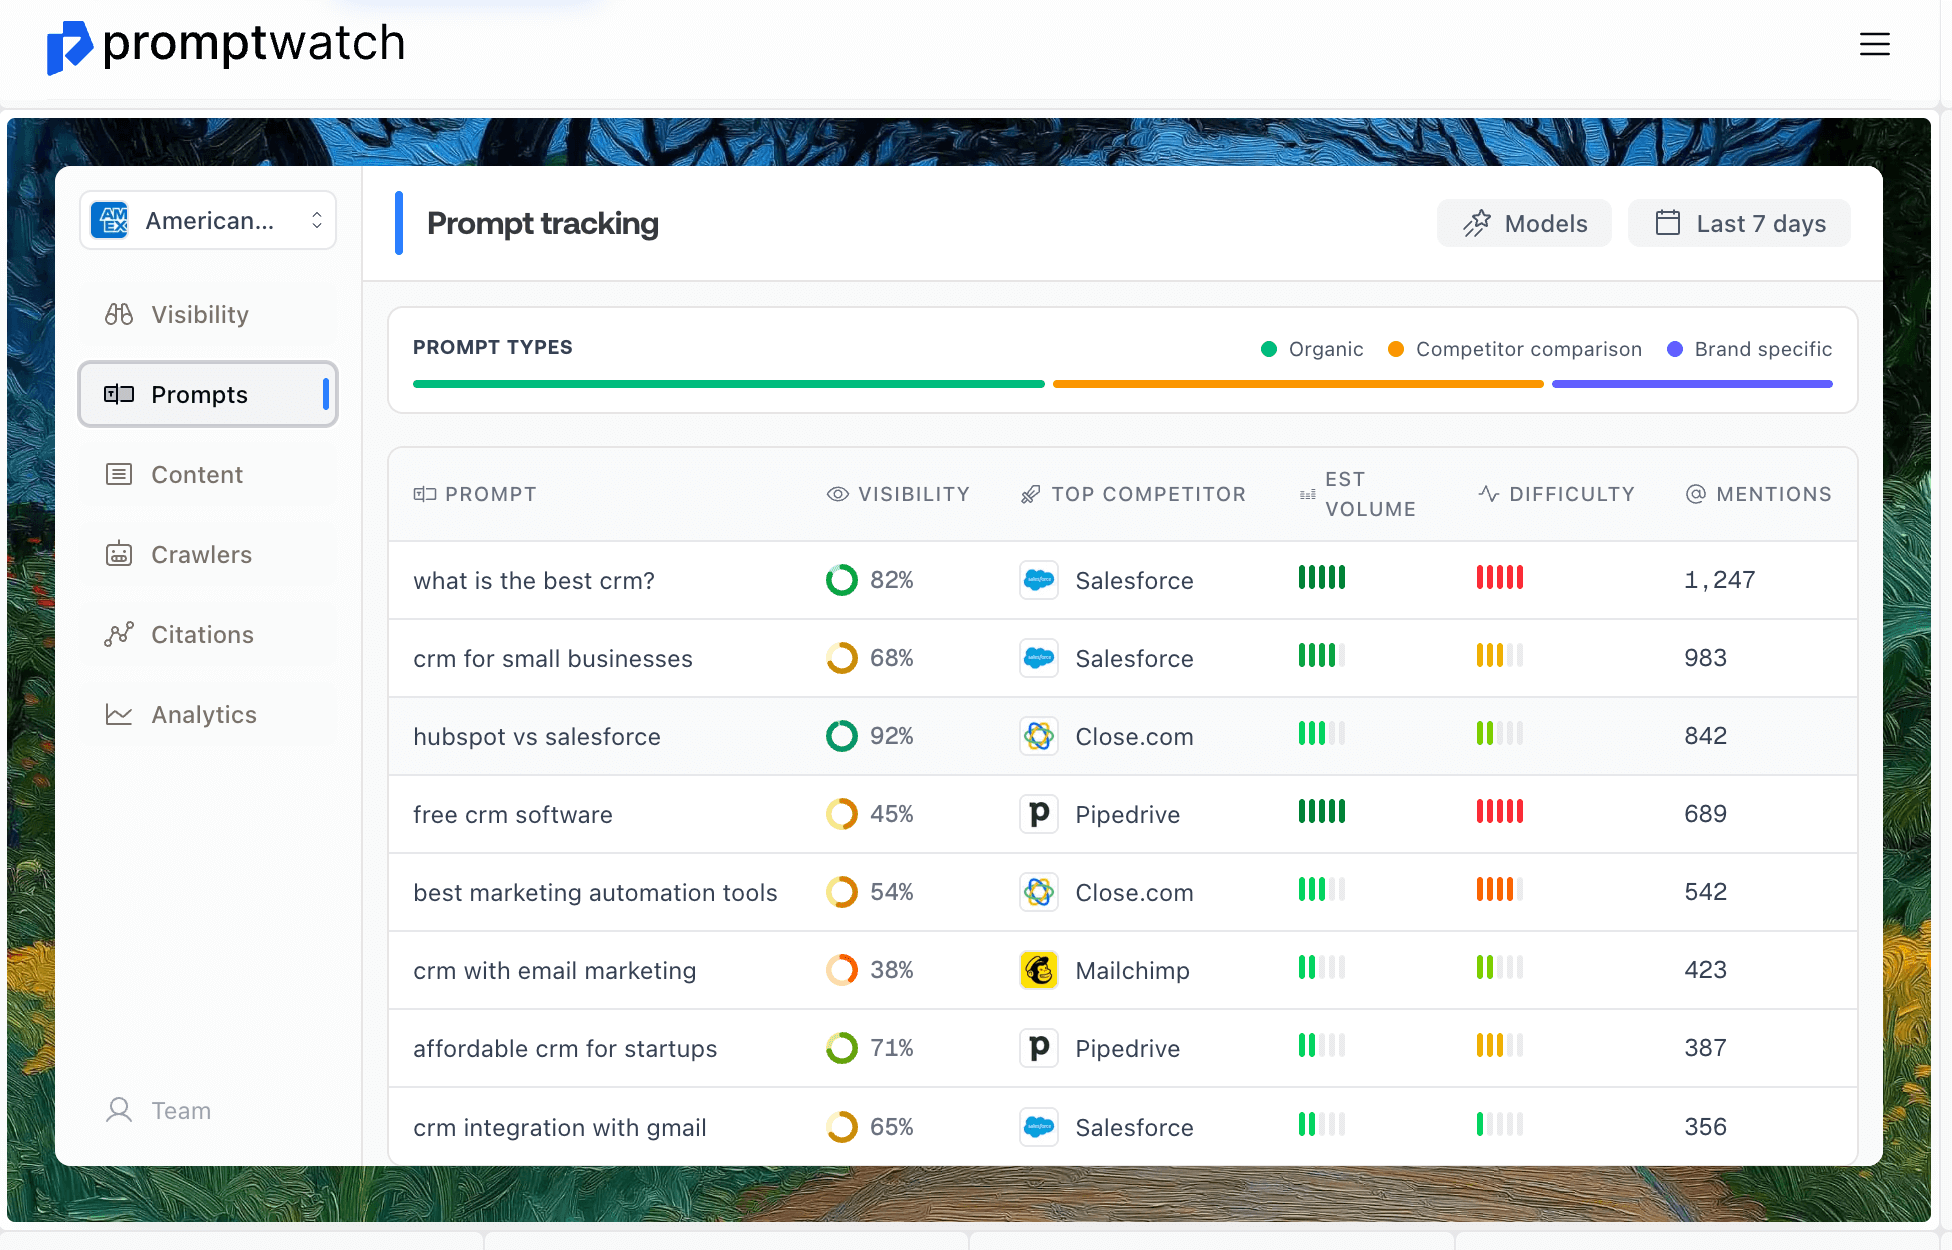1952x1250 pixels.
Task: Open the Models selector
Action: coord(1524,223)
